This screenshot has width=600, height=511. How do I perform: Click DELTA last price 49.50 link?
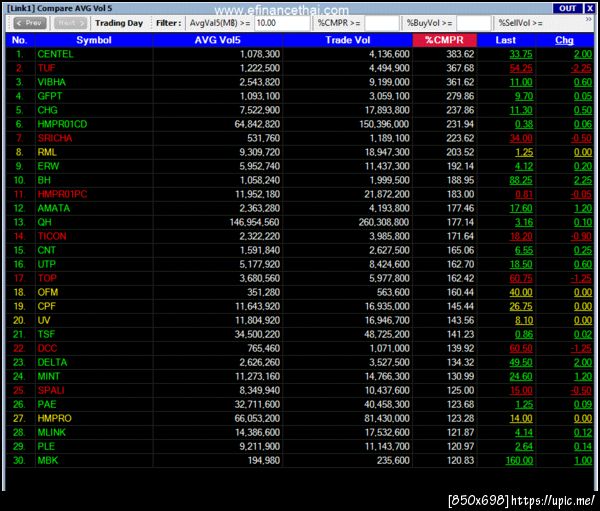coord(521,362)
